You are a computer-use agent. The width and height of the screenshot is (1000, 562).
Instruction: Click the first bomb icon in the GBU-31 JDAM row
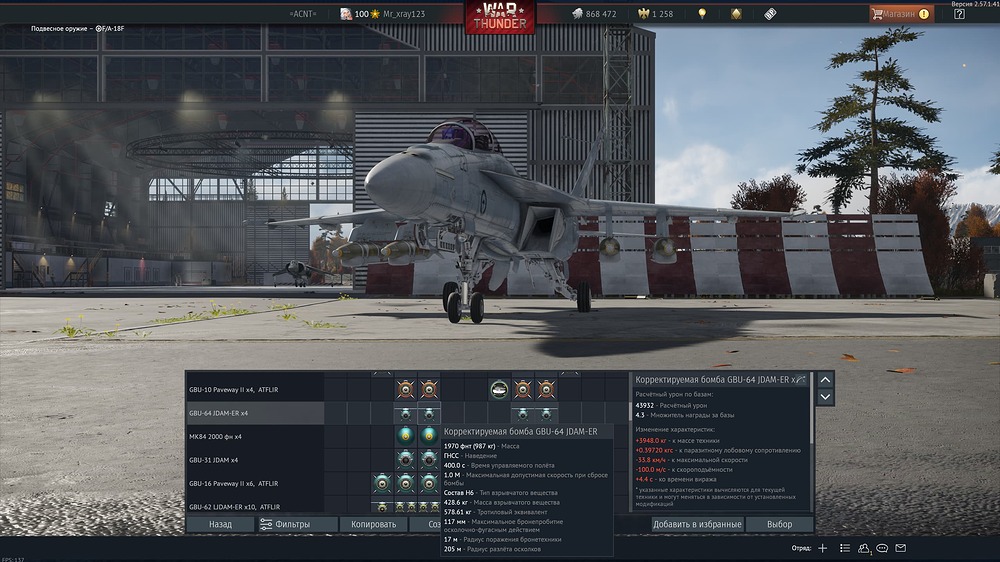pos(405,459)
